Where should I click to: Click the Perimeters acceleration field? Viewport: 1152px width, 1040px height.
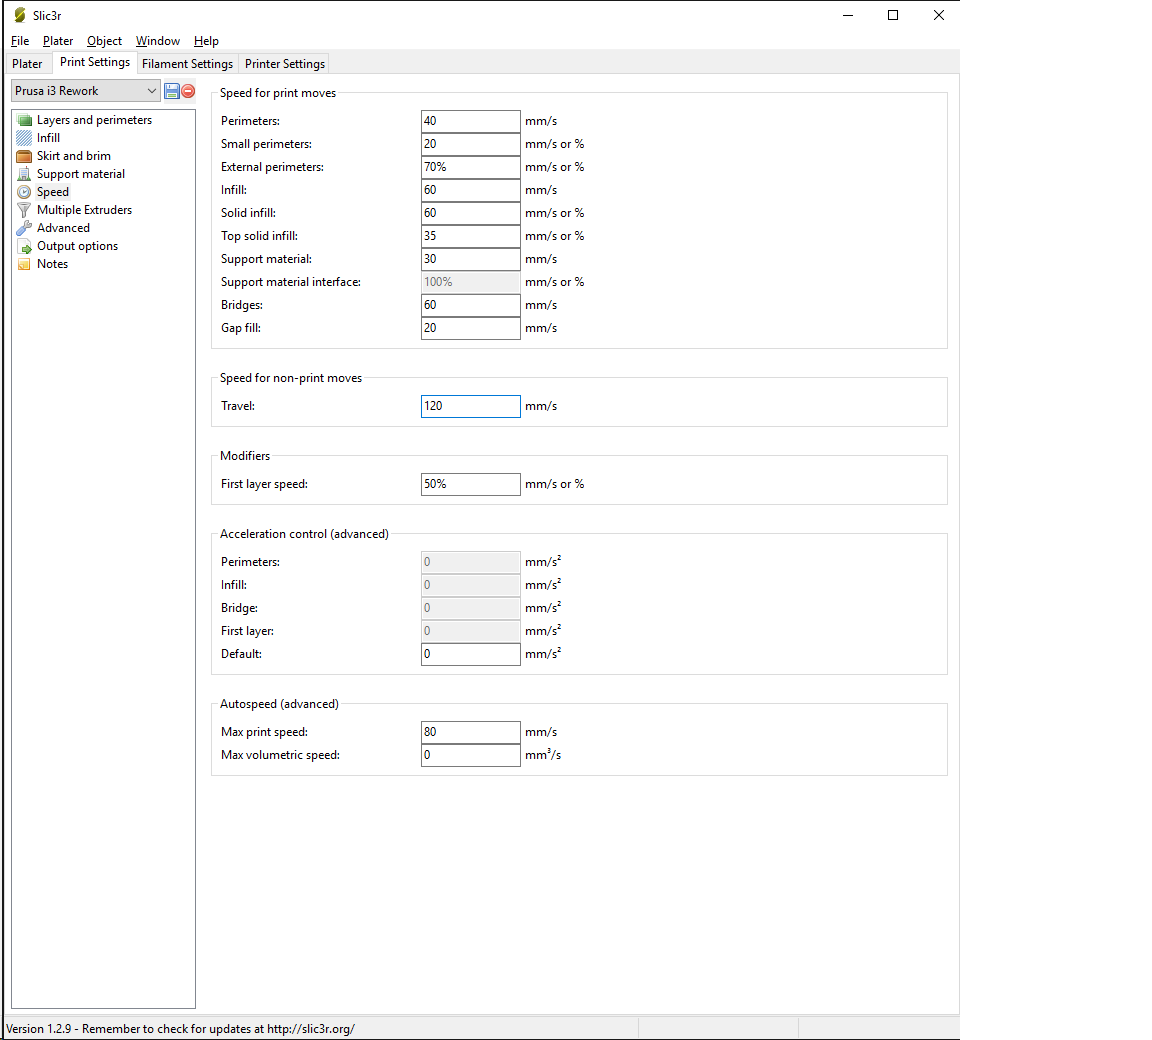470,562
